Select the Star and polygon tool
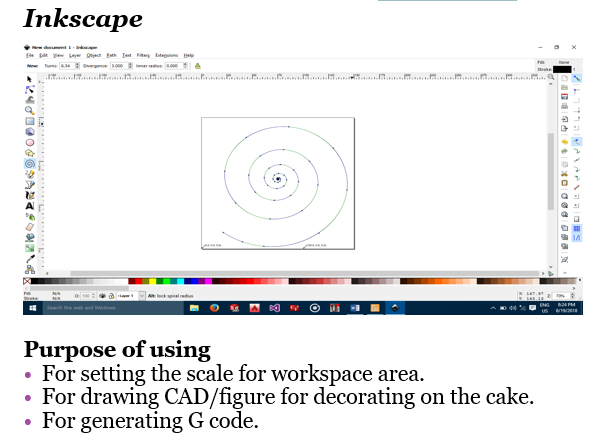The image size is (610, 444). [30, 153]
